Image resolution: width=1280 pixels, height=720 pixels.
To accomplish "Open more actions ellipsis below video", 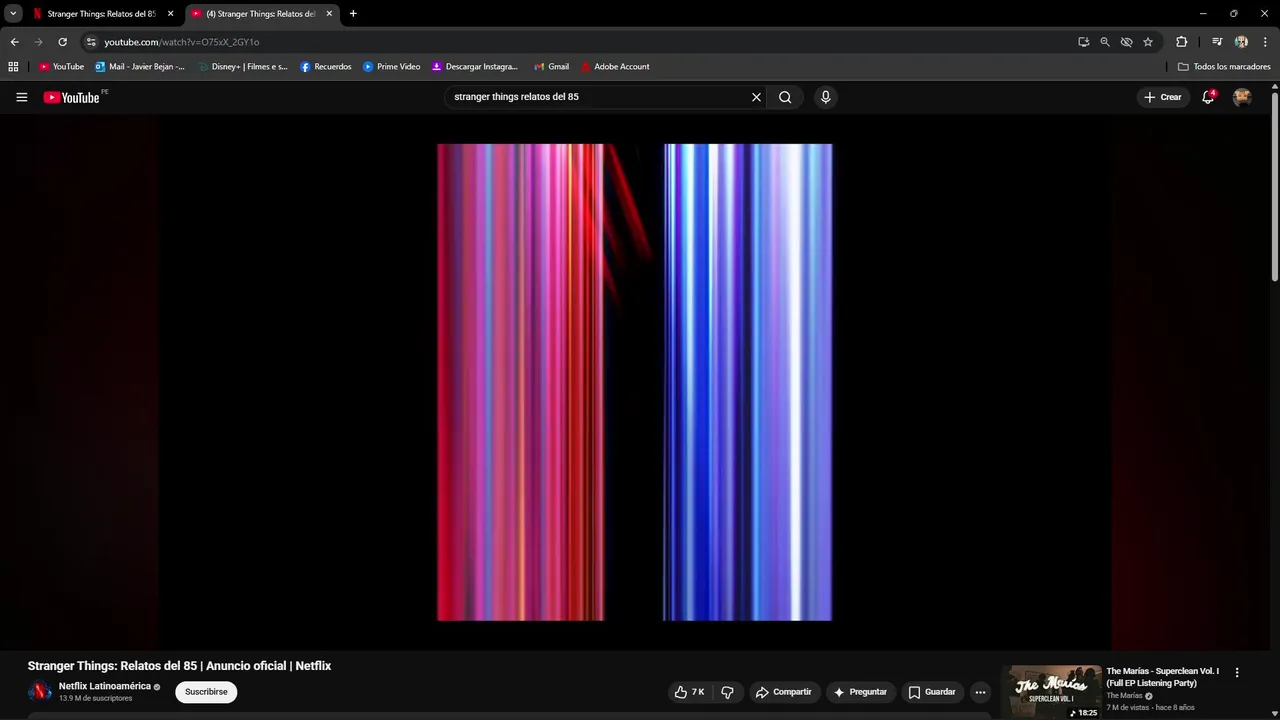I will pos(980,692).
